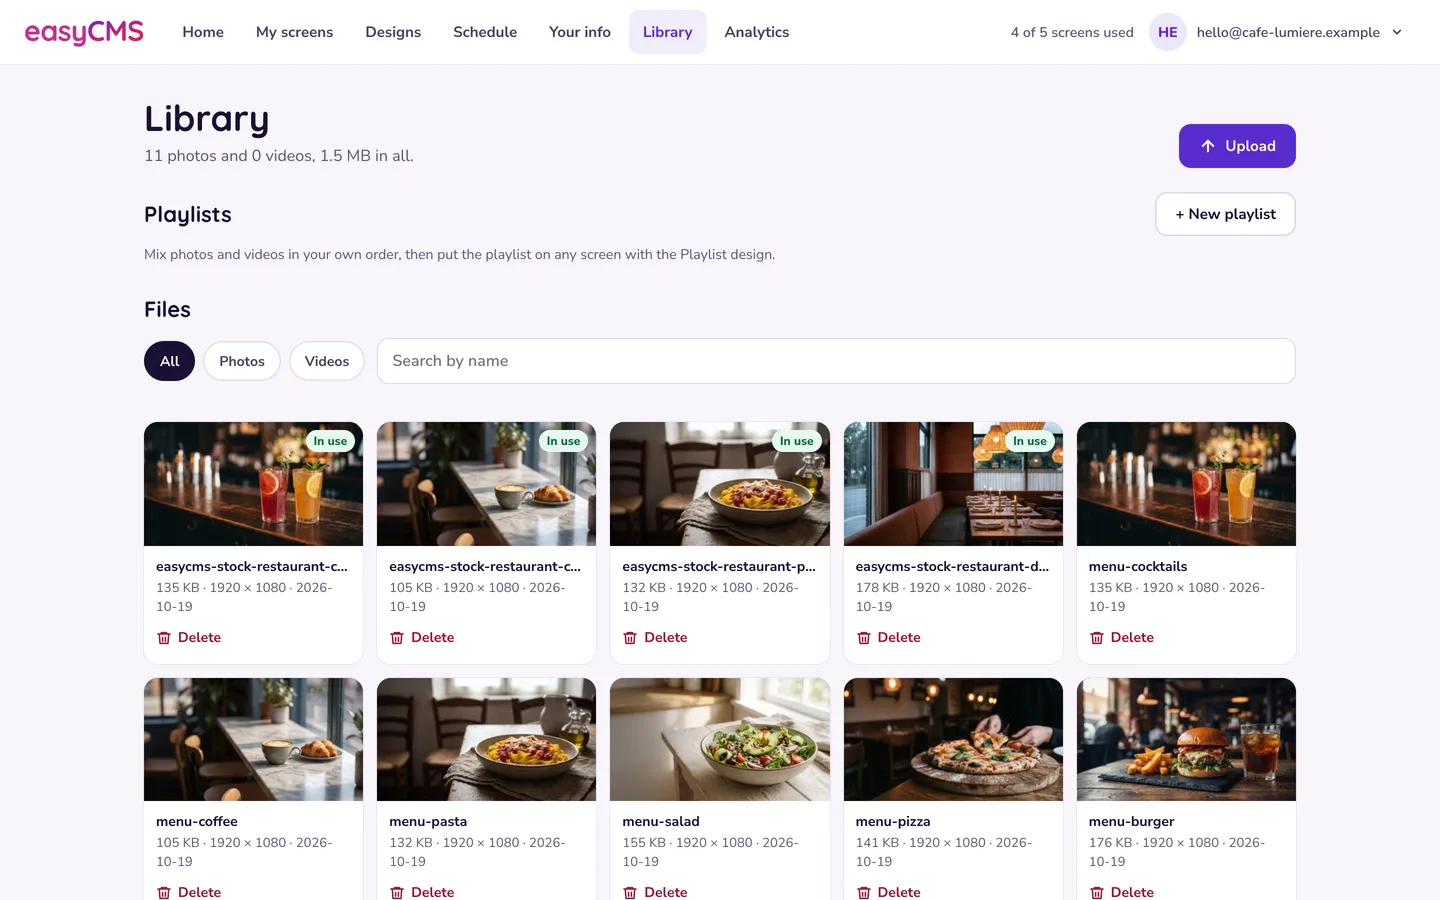The height and width of the screenshot is (900, 1440).
Task: Click the '11 photos and 0 videos' summary
Action: click(x=279, y=156)
